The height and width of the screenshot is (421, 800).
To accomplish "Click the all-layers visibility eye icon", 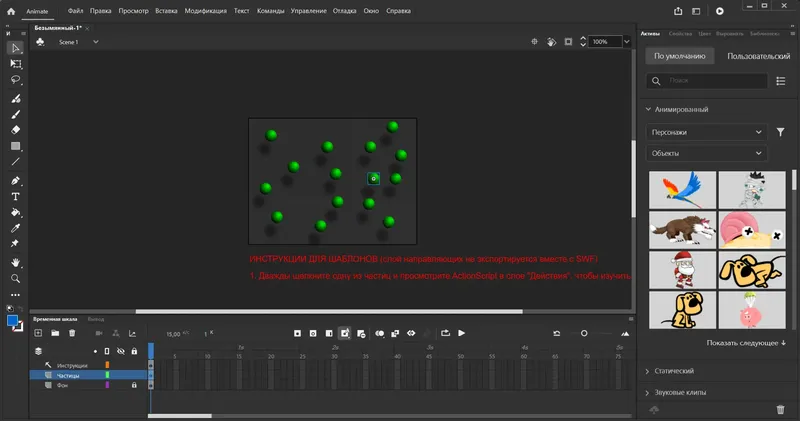I will pos(121,351).
